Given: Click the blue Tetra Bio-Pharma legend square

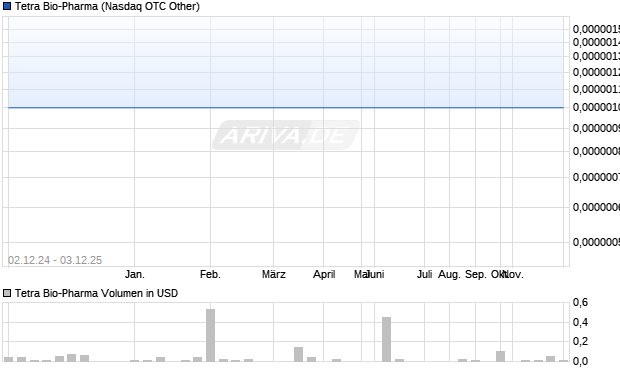Looking at the screenshot, I should click(x=7, y=6).
